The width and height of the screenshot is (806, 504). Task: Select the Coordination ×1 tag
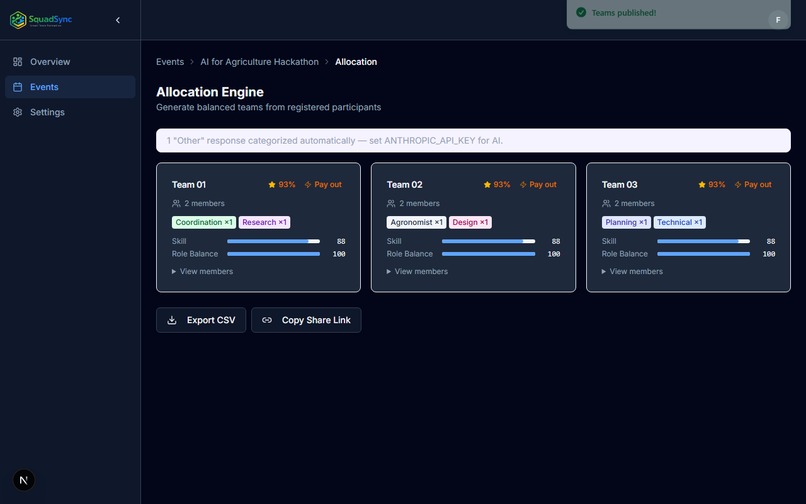pyautogui.click(x=204, y=222)
